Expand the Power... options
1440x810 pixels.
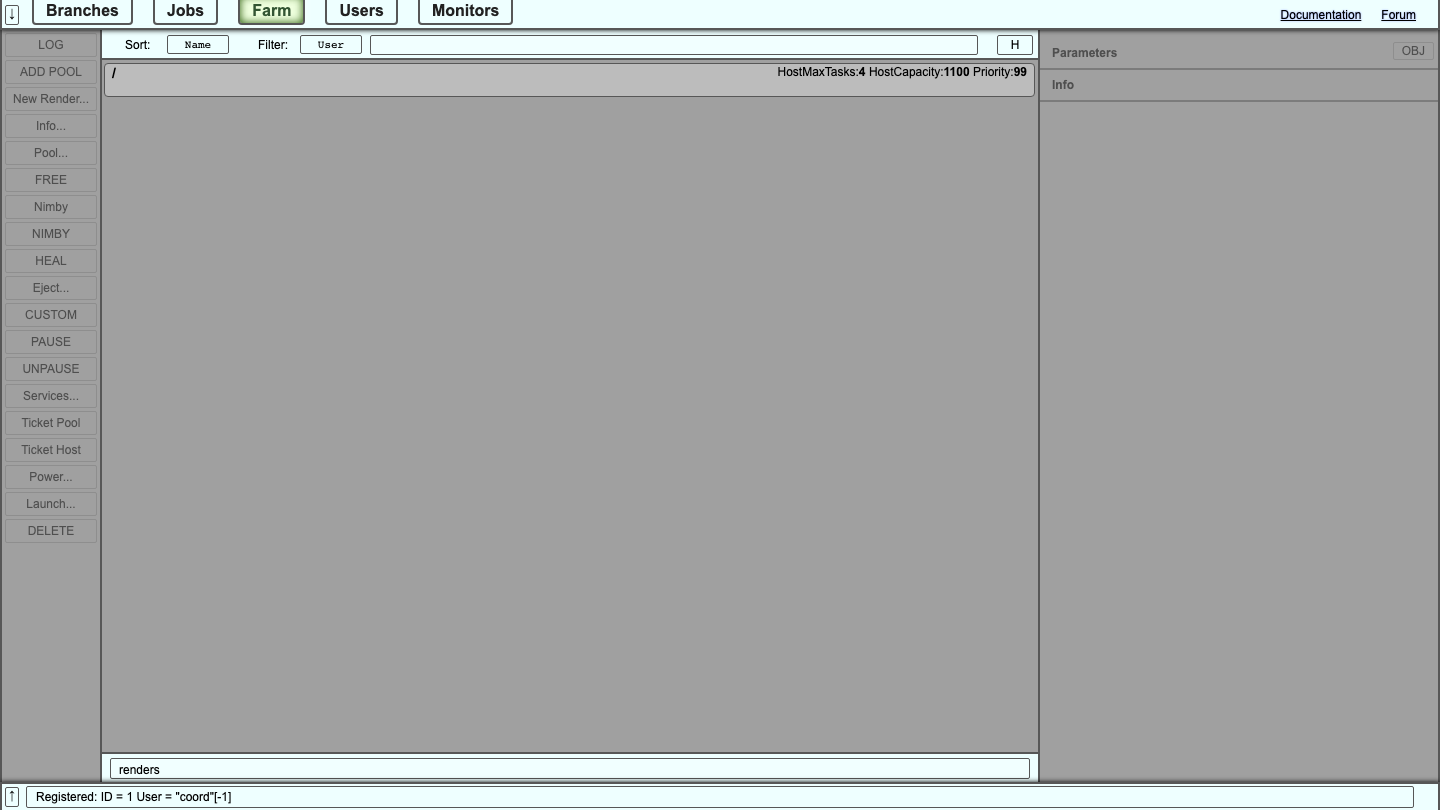(51, 477)
